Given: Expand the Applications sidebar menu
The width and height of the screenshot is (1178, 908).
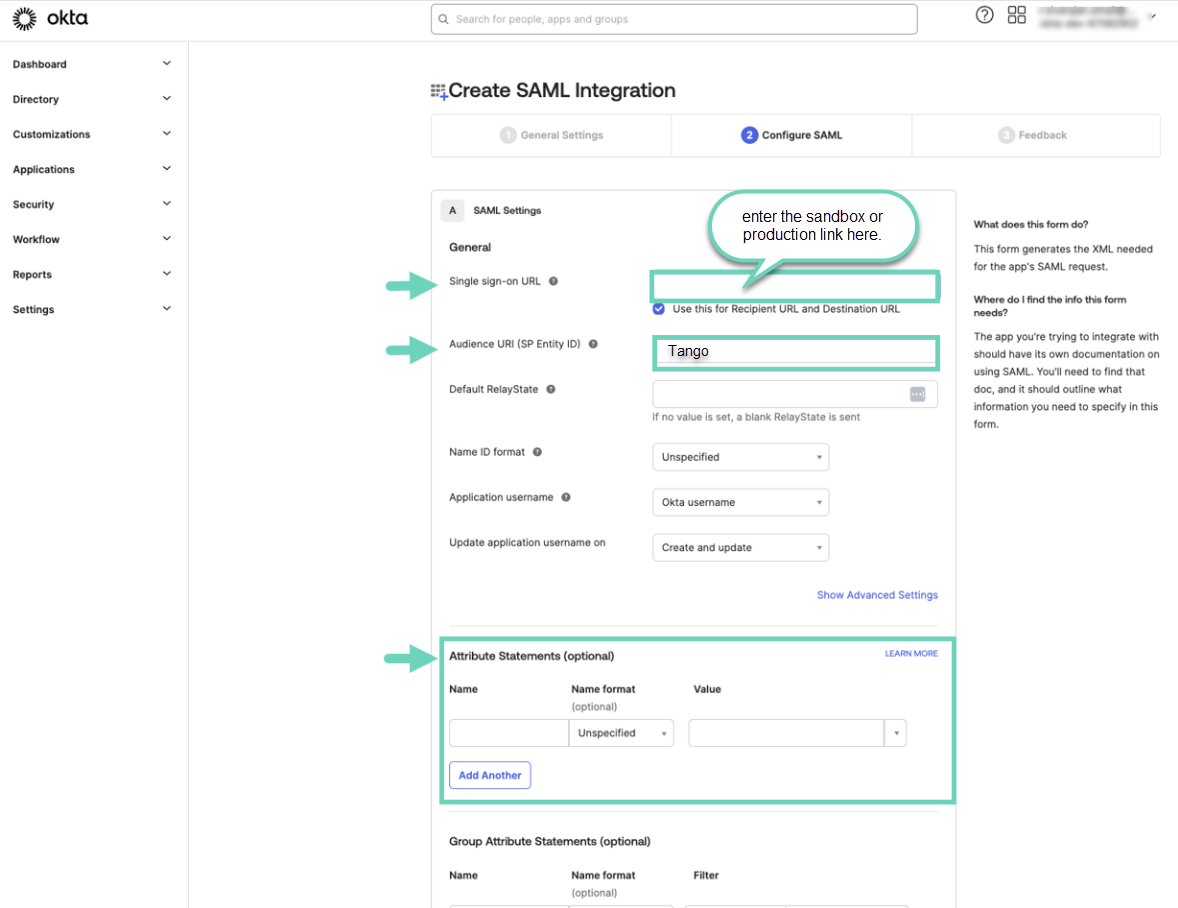Looking at the screenshot, I should click(92, 169).
